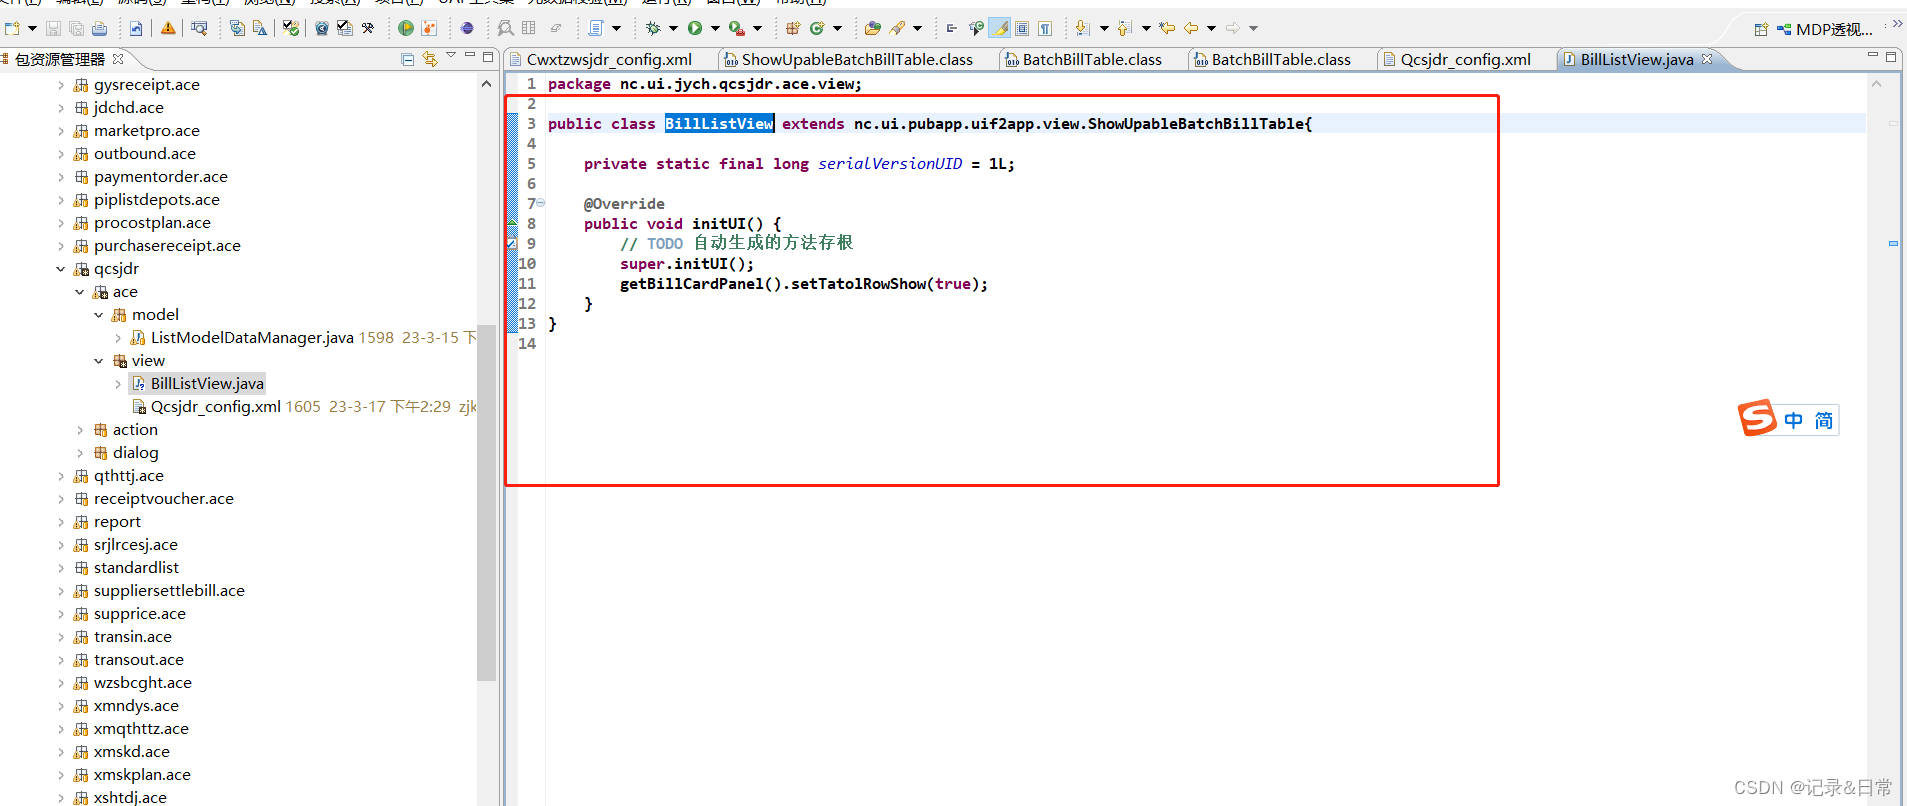This screenshot has height=806, width=1907.
Task: Expand the action package node
Action: coord(80,430)
